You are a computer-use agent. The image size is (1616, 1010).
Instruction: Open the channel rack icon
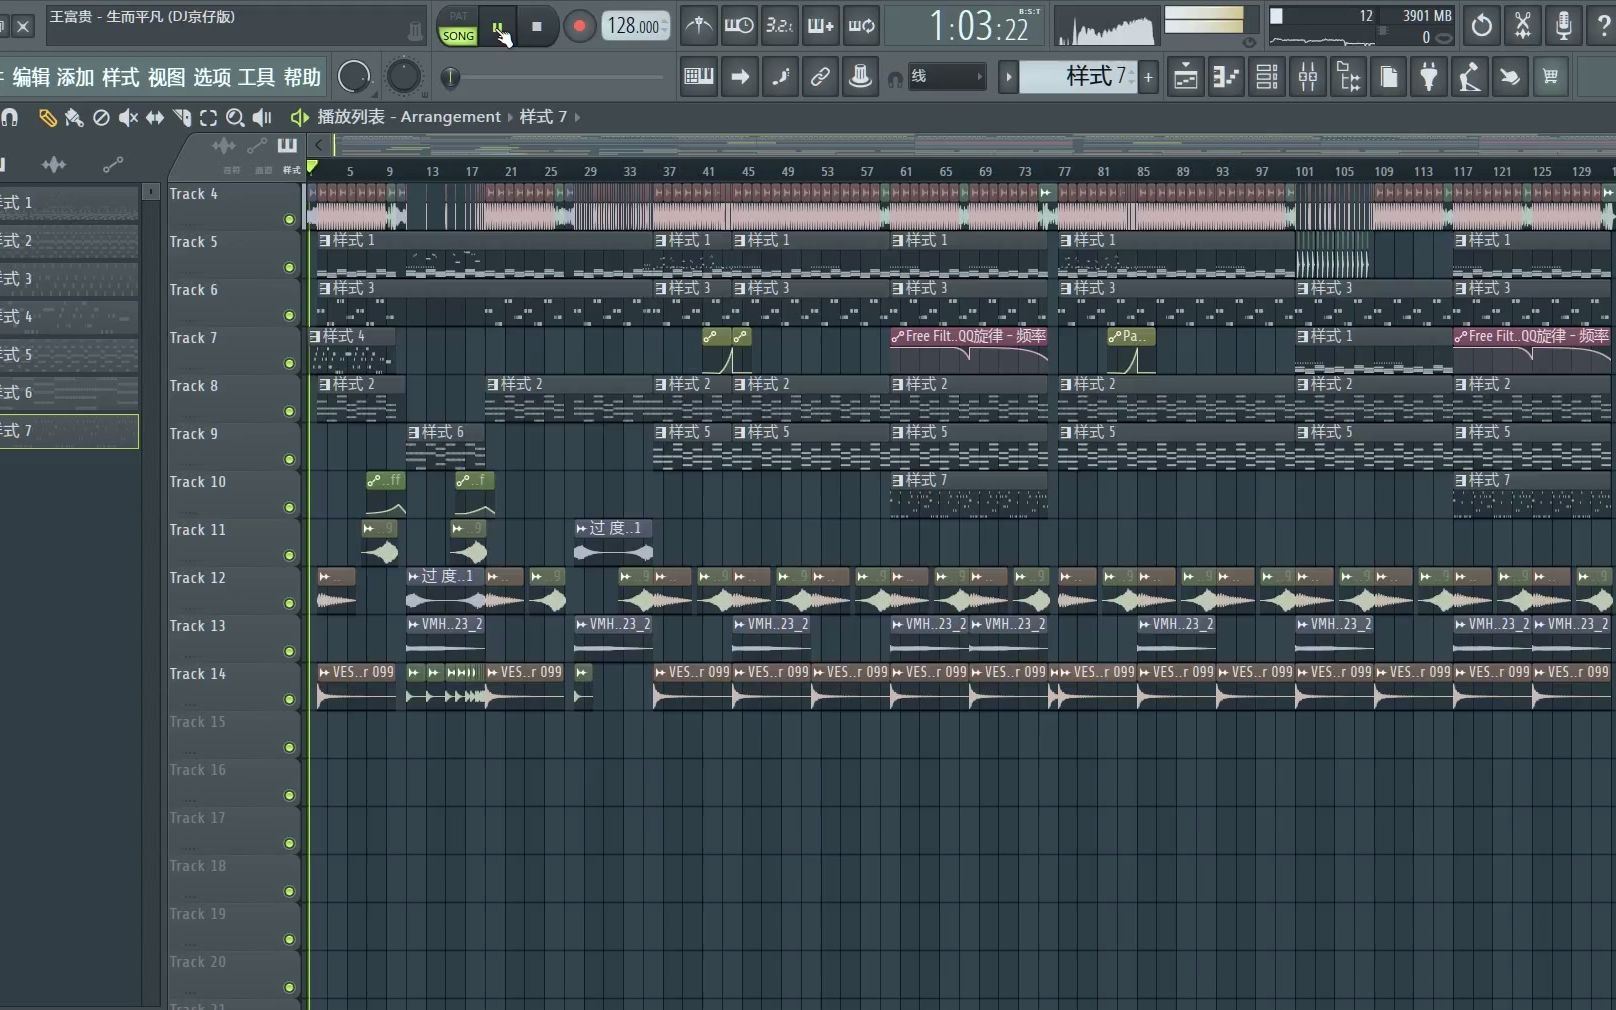click(1267, 77)
